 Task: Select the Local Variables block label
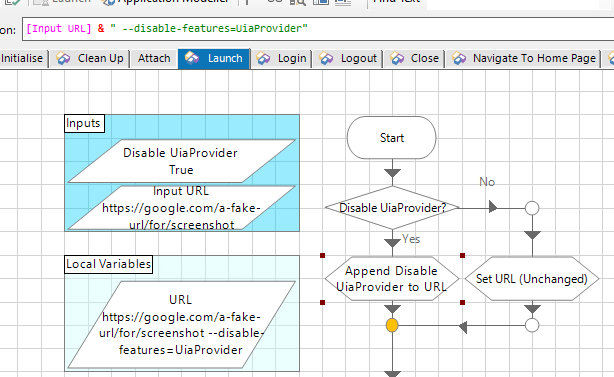click(108, 264)
